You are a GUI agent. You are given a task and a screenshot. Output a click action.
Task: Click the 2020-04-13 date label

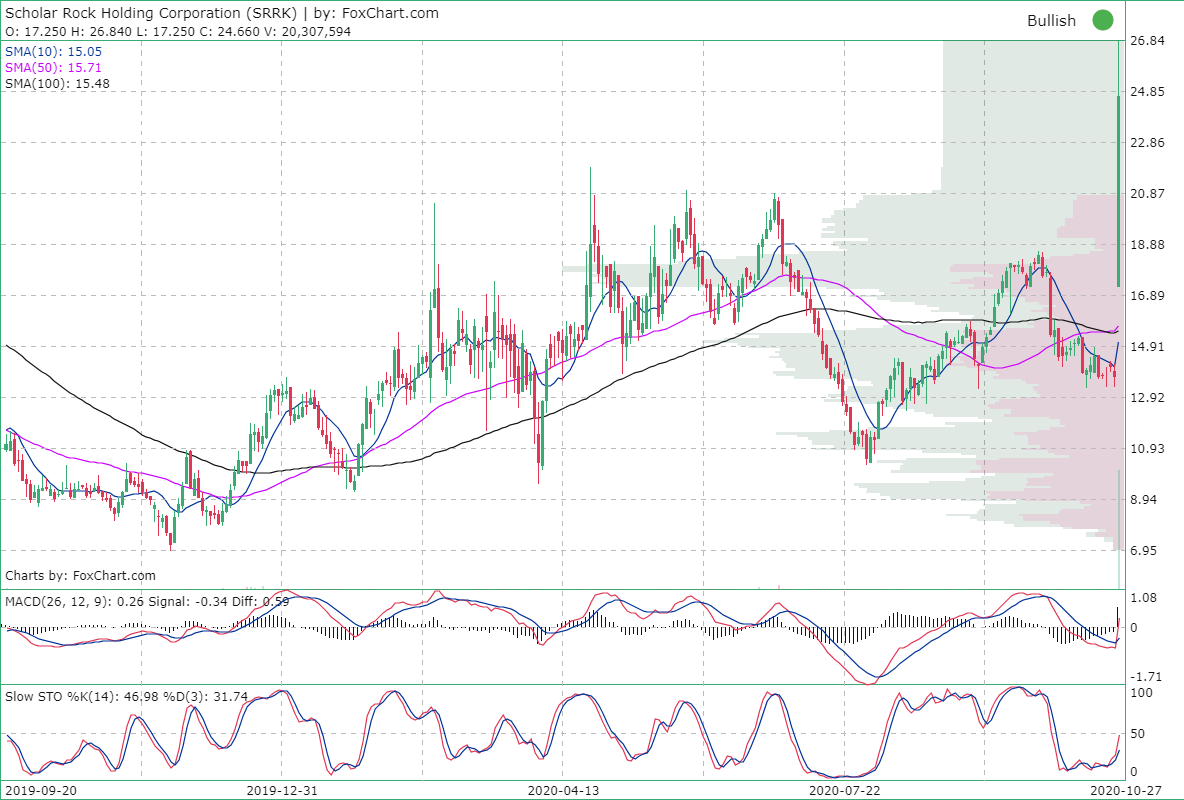point(563,790)
